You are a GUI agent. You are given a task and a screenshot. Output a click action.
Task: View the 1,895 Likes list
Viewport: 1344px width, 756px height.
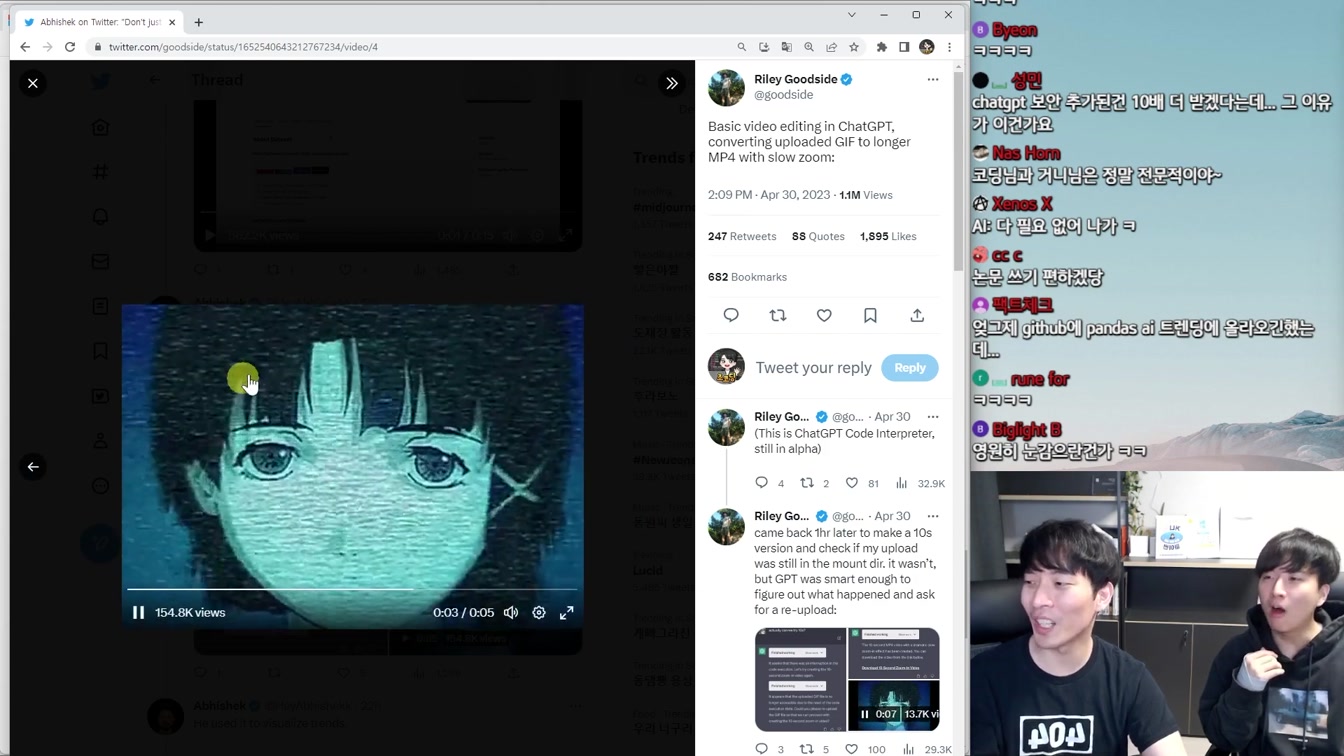(888, 236)
